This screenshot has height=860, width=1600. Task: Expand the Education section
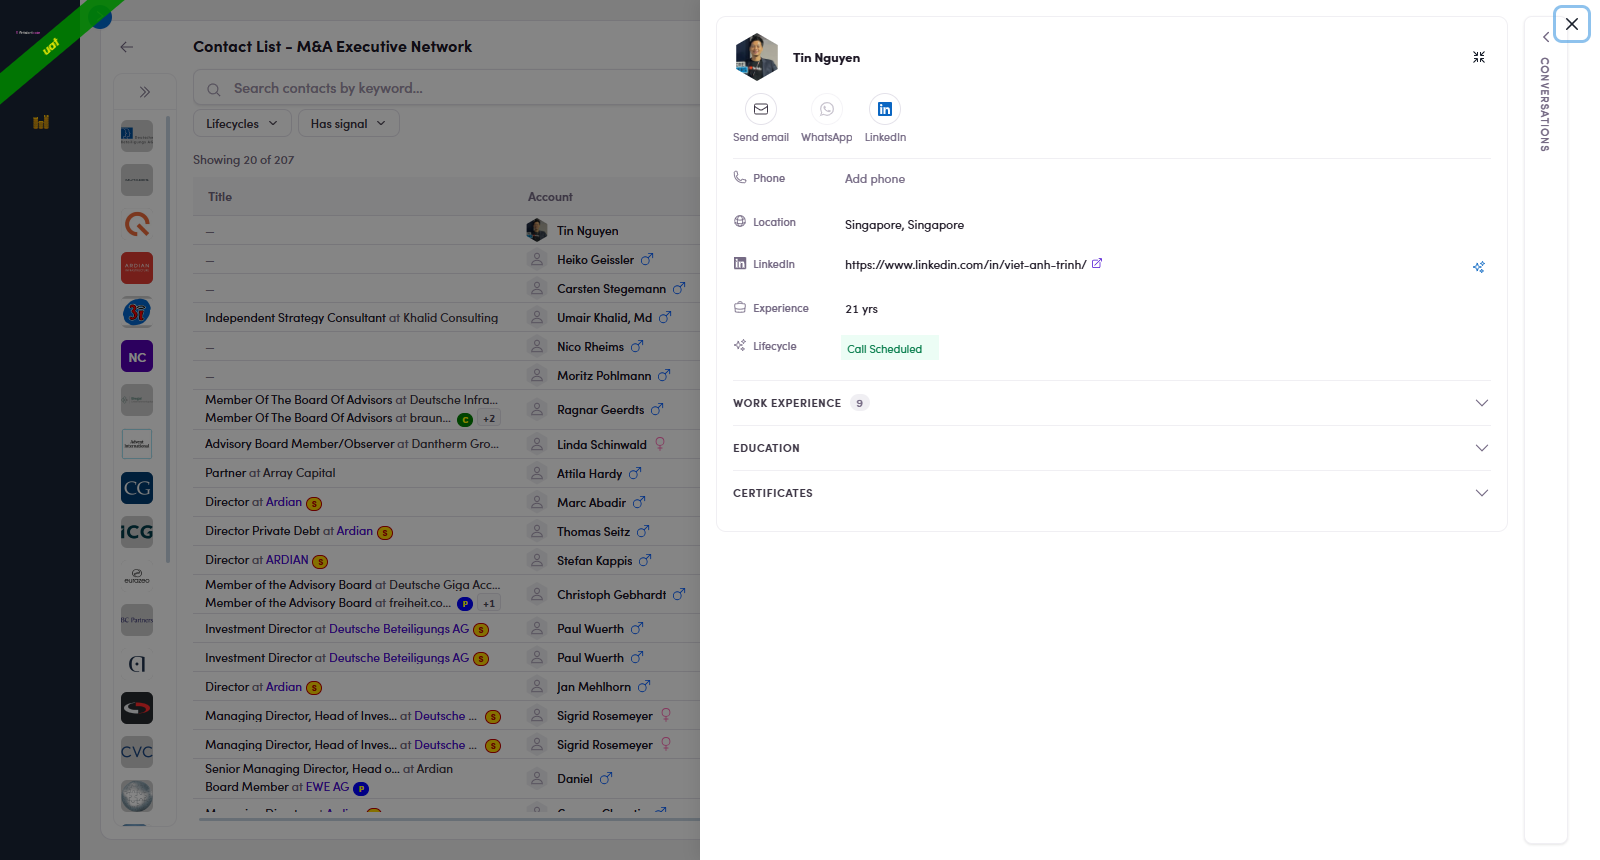click(1112, 448)
